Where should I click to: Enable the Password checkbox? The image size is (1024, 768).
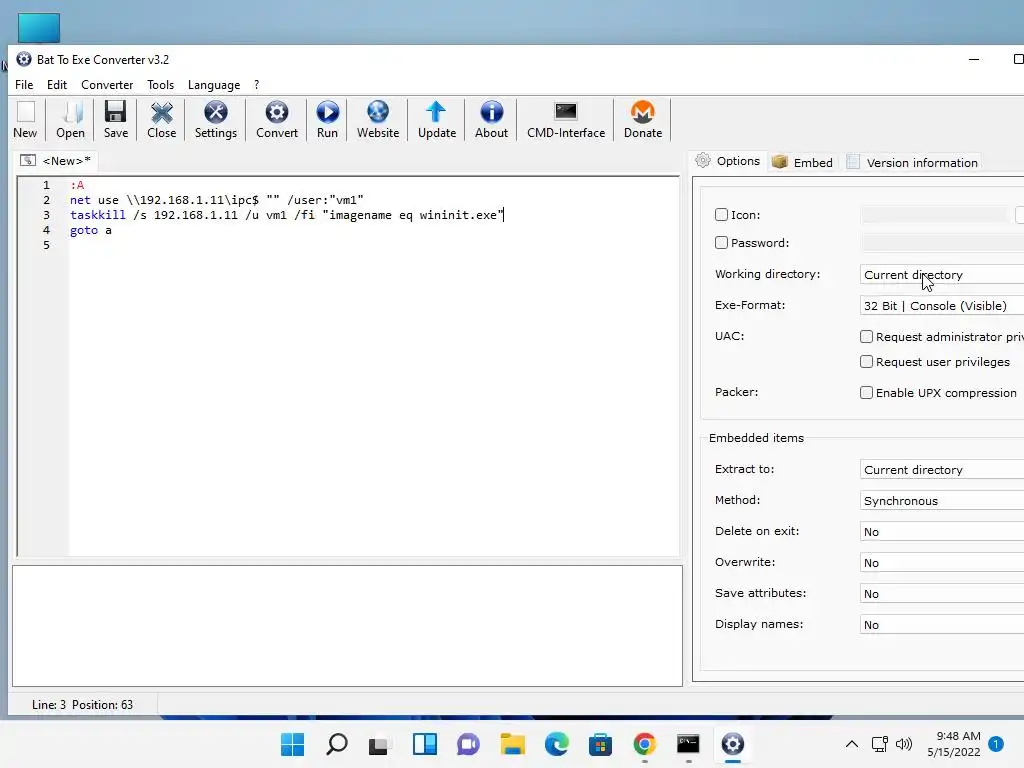coord(721,242)
